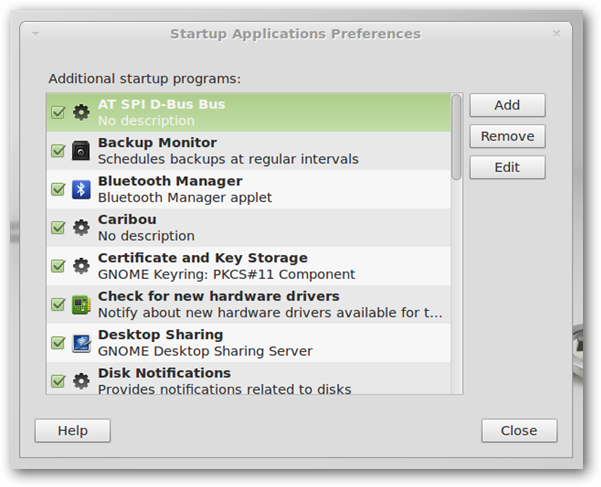Open the window menu arrow in title bar
Image resolution: width=601 pixels, height=487 pixels.
(36, 34)
